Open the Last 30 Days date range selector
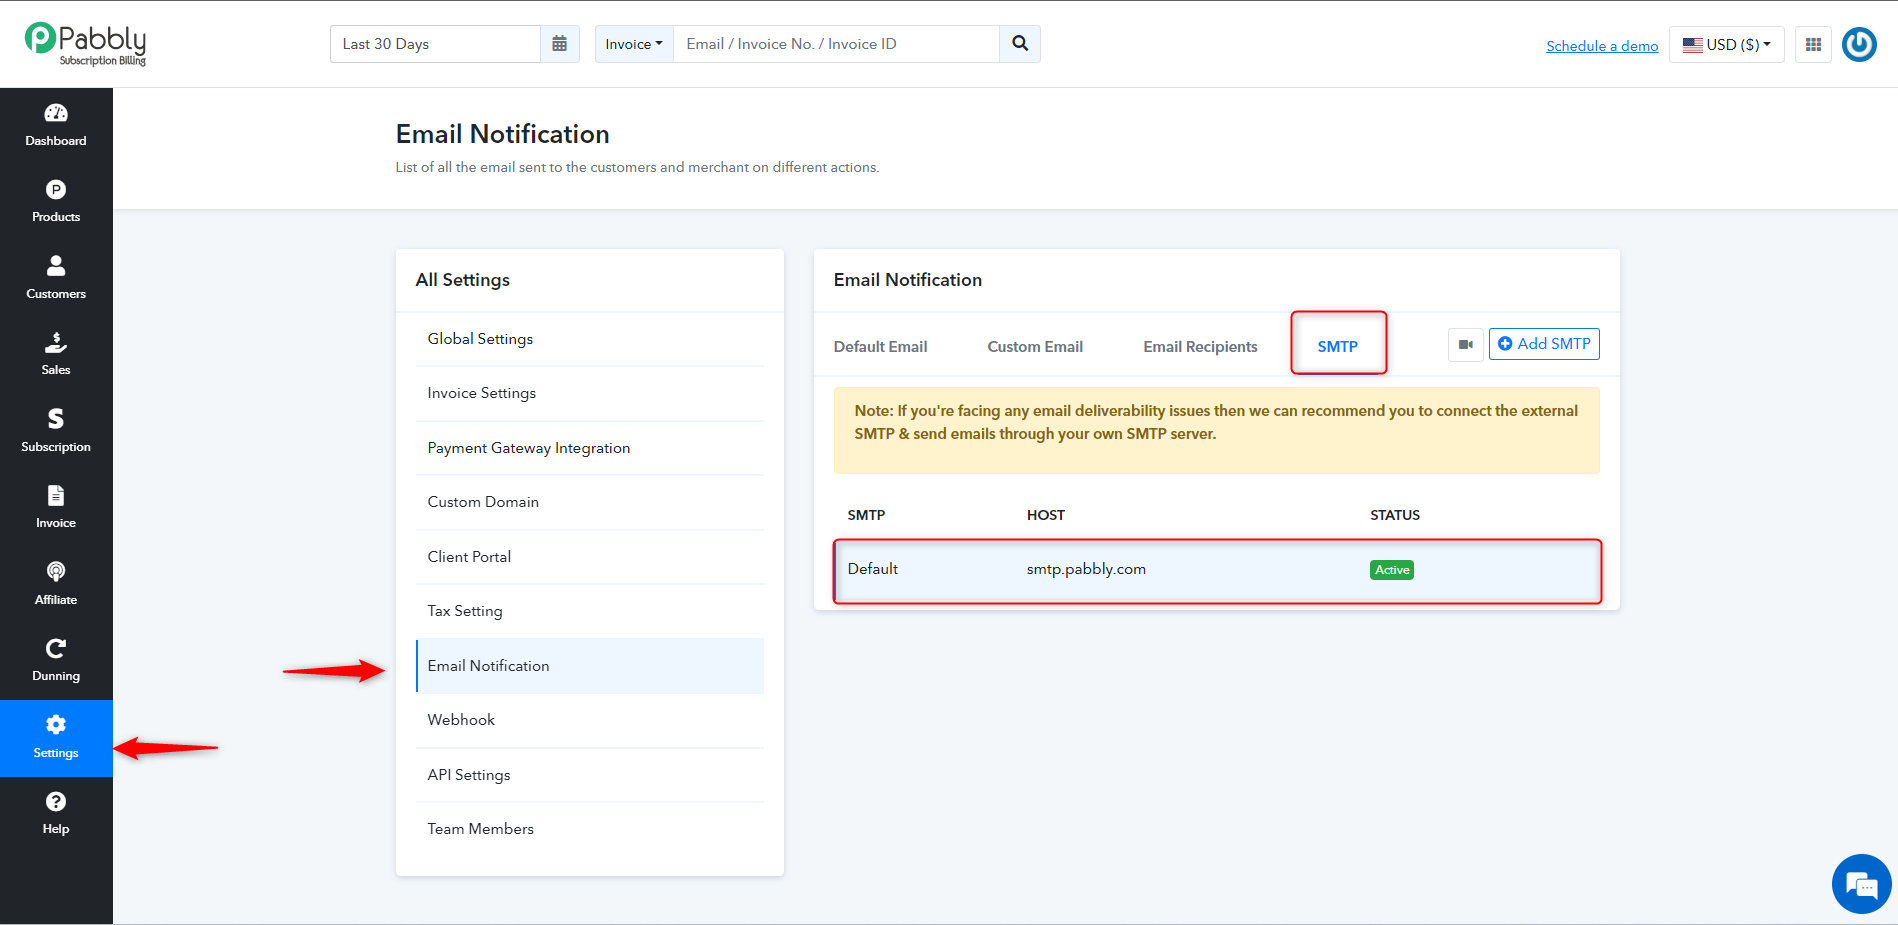 coord(436,44)
